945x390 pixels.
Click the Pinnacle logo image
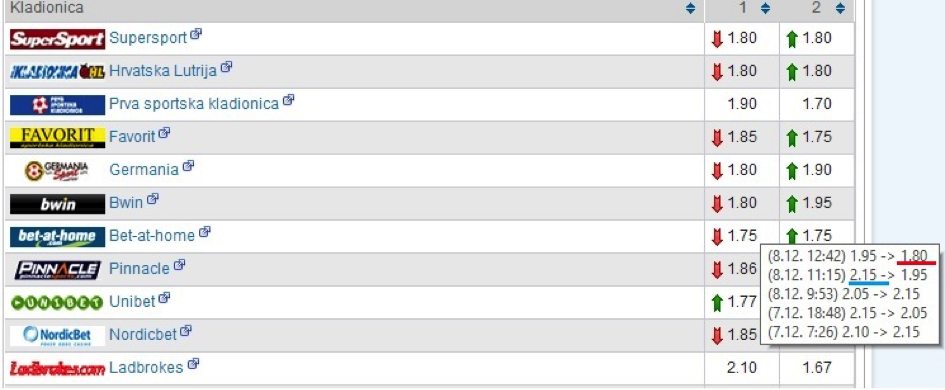tap(57, 269)
